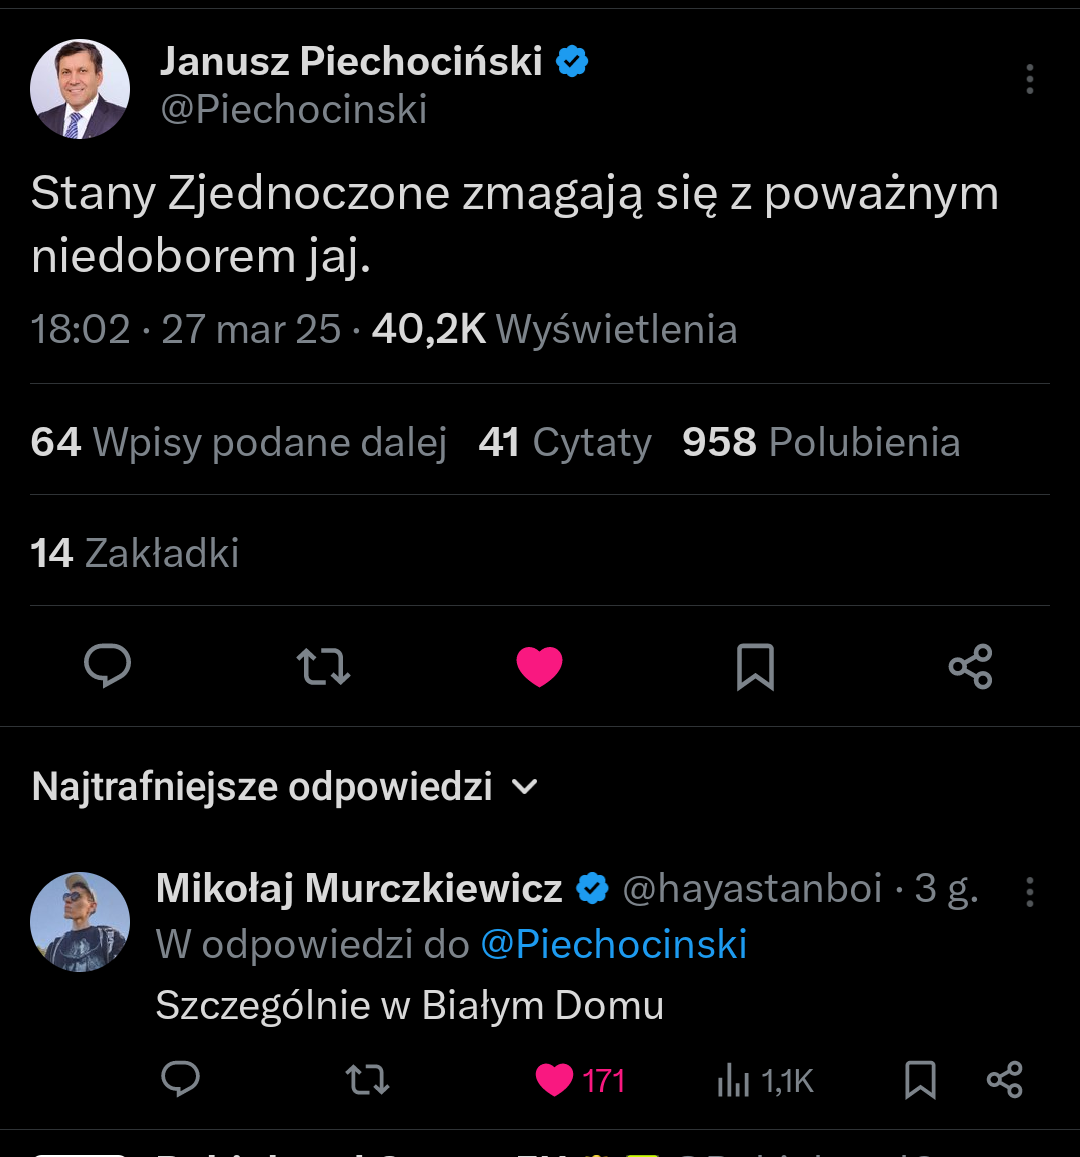Reply to Mikołaj Murczkiewicz's comment
This screenshot has width=1080, height=1157.
(181, 1080)
